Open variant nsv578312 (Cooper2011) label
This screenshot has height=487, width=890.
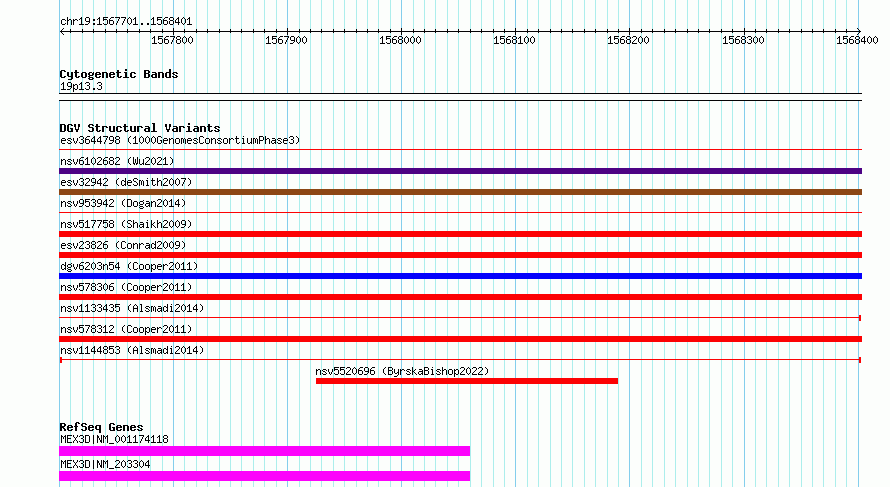(x=126, y=329)
